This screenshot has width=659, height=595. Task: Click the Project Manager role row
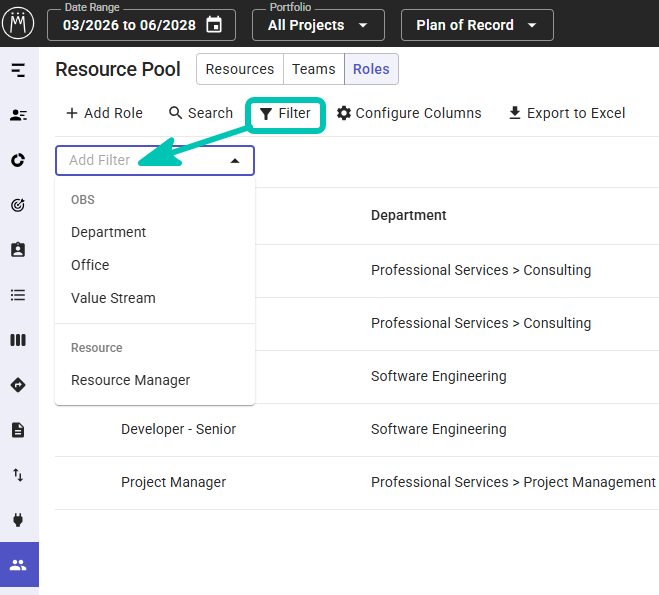pos(357,483)
